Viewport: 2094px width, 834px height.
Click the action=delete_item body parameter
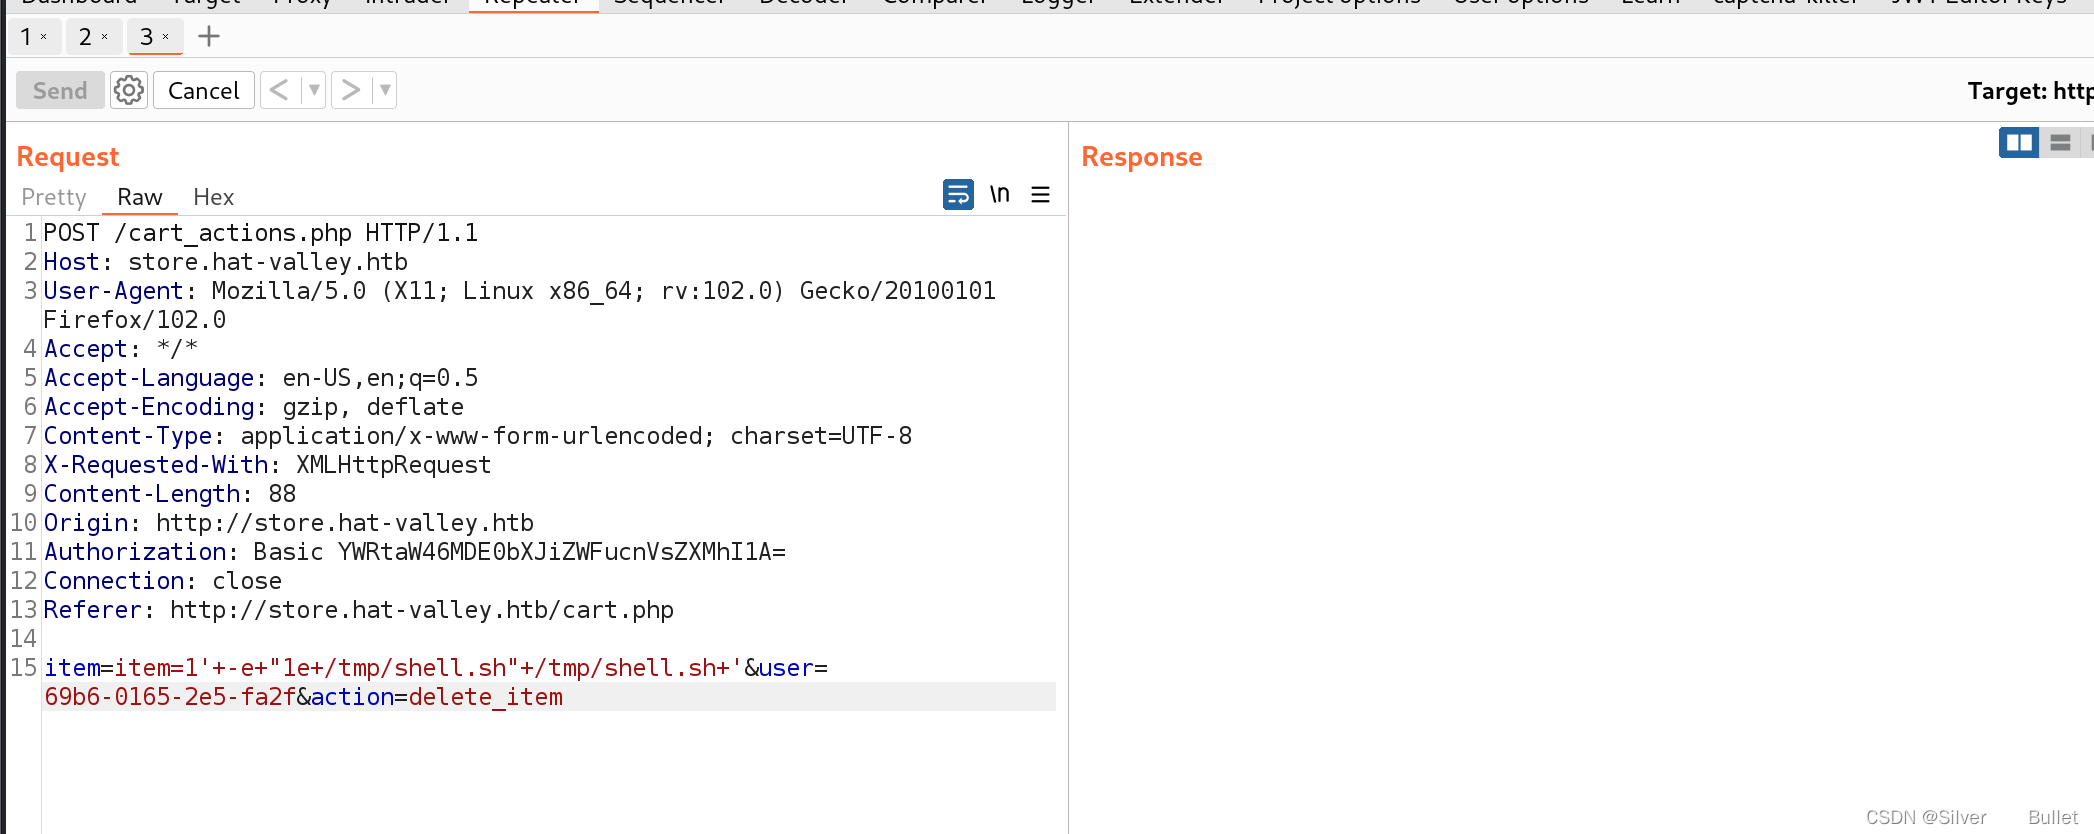tap(437, 697)
